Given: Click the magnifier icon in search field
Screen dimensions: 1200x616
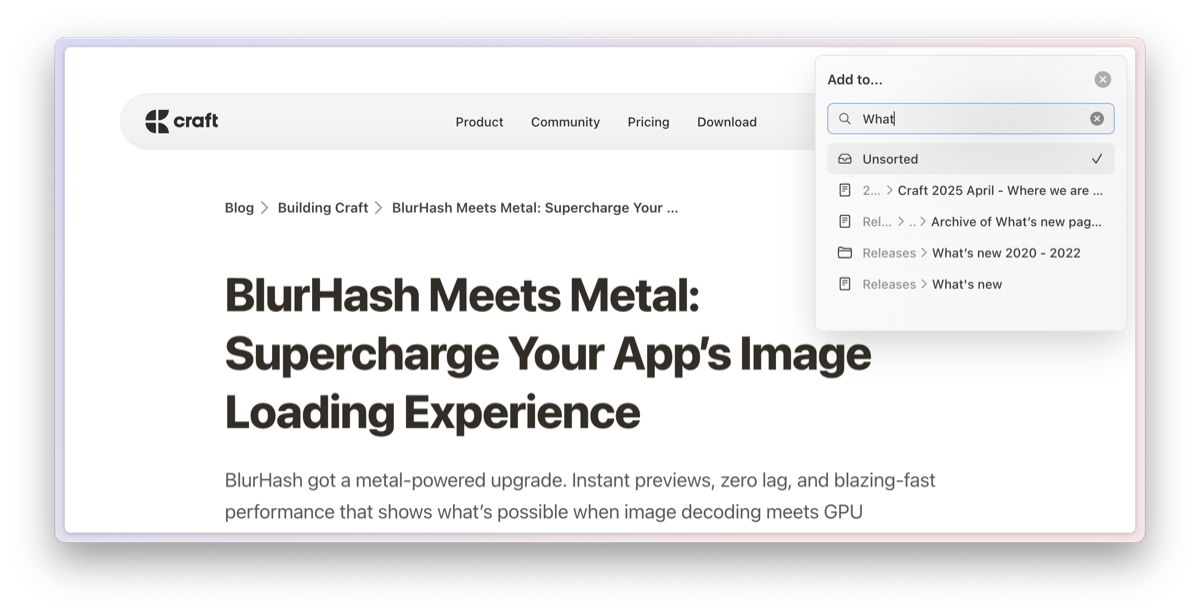Looking at the screenshot, I should [x=845, y=118].
